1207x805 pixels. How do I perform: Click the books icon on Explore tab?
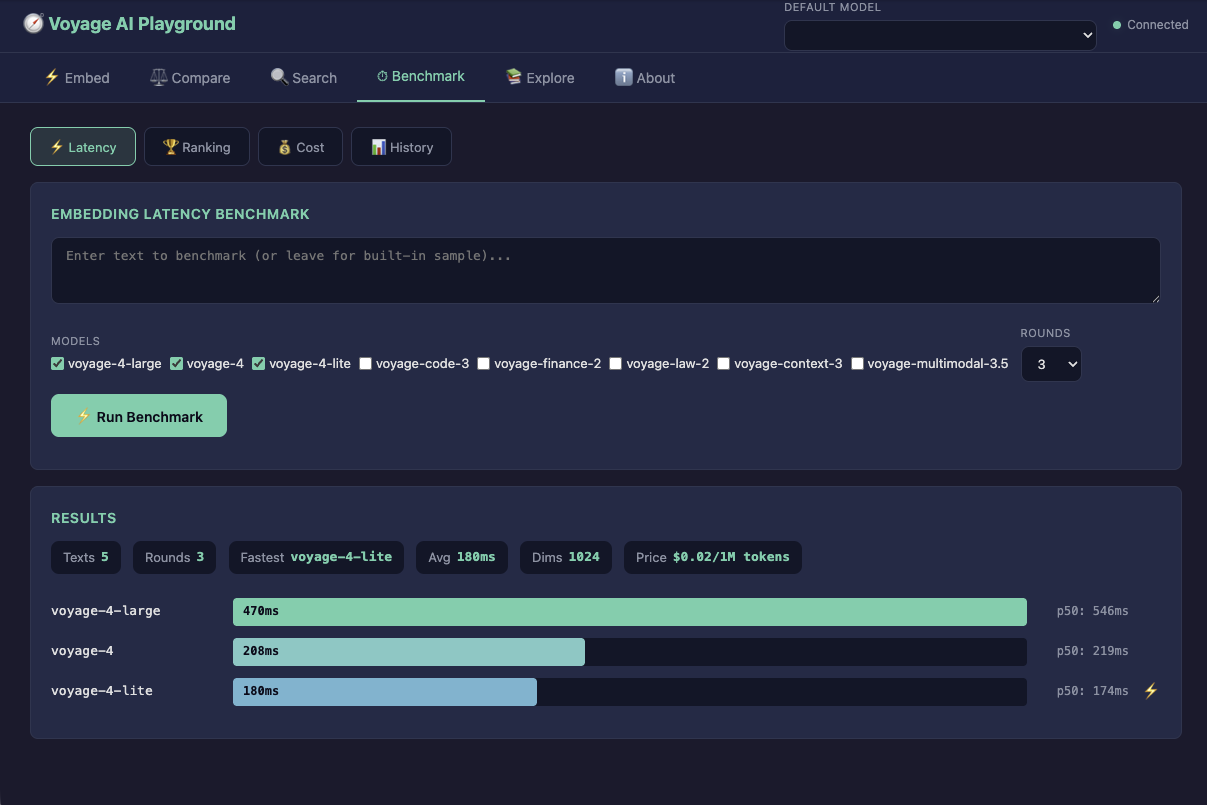[514, 77]
